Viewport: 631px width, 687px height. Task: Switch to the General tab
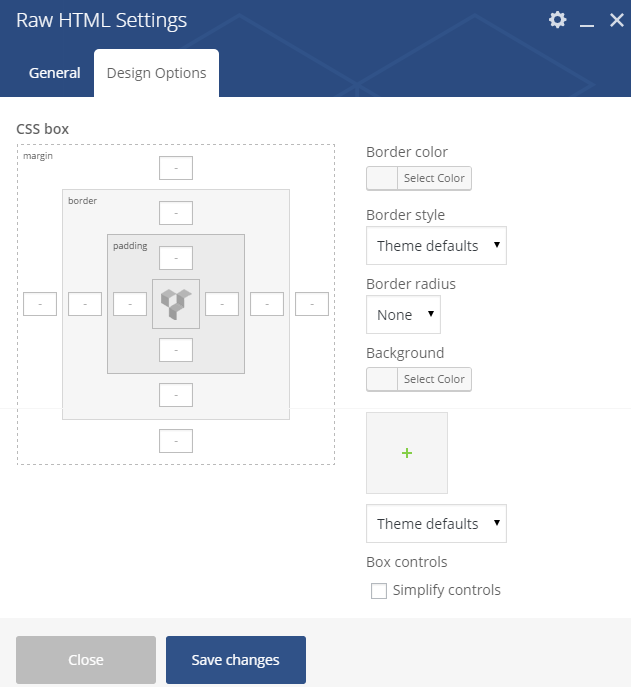coord(54,73)
